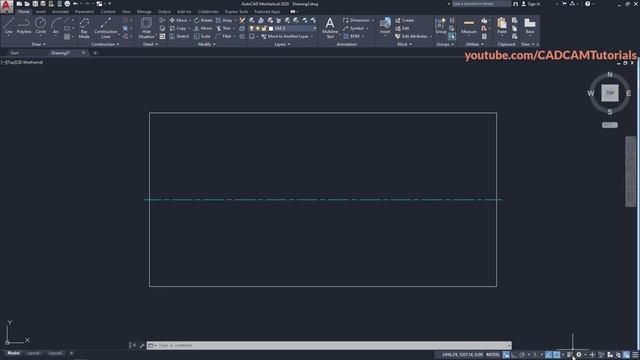Select the Trim command
The width and height of the screenshot is (640, 360).
(224, 28)
